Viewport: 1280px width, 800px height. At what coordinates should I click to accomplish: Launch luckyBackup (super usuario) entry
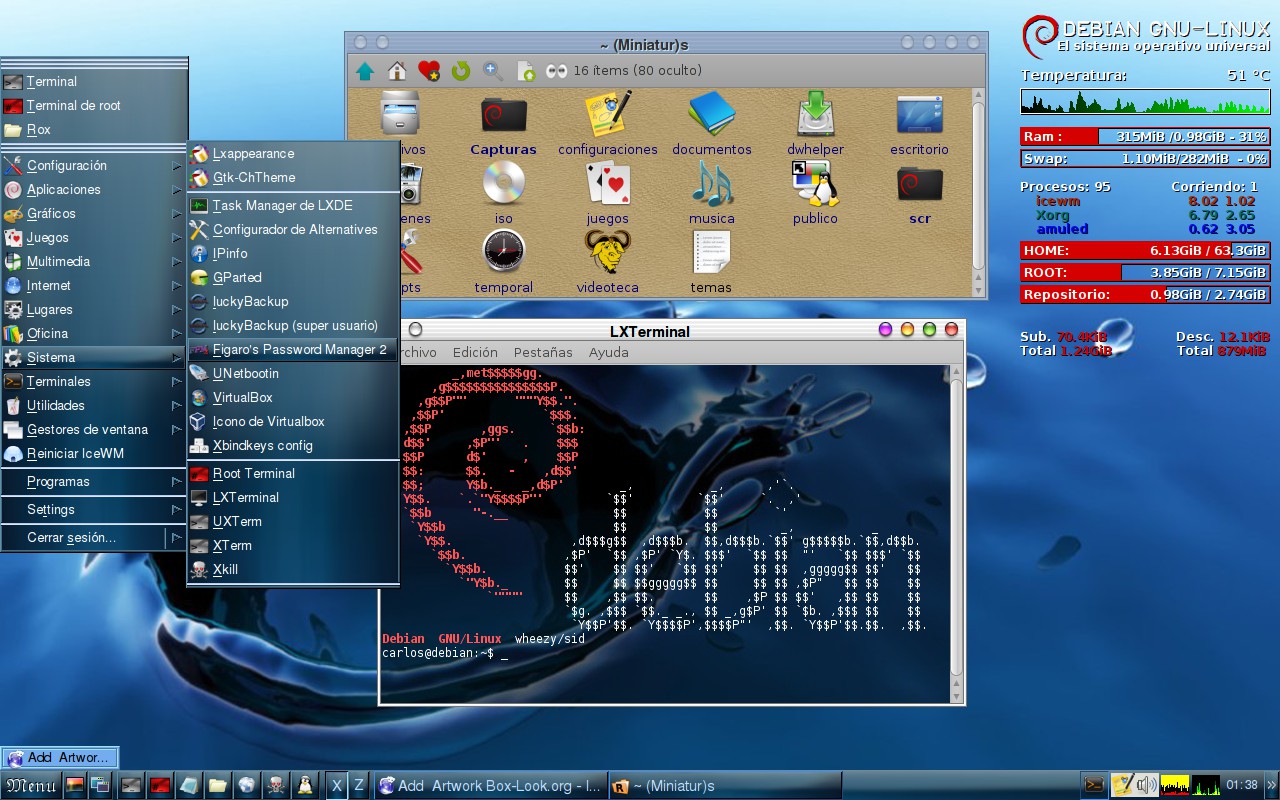click(x=293, y=325)
